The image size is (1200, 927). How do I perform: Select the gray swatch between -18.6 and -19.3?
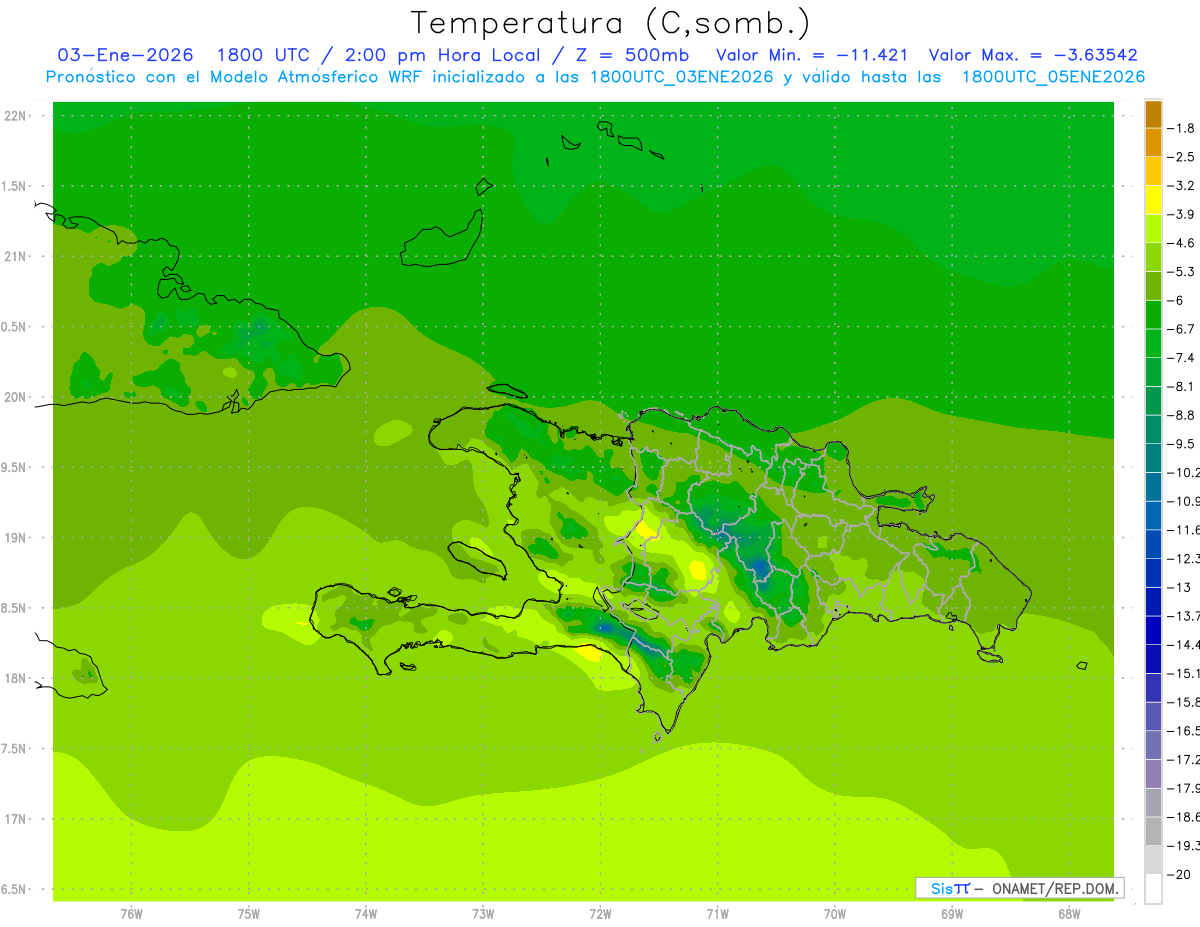[x=1153, y=831]
